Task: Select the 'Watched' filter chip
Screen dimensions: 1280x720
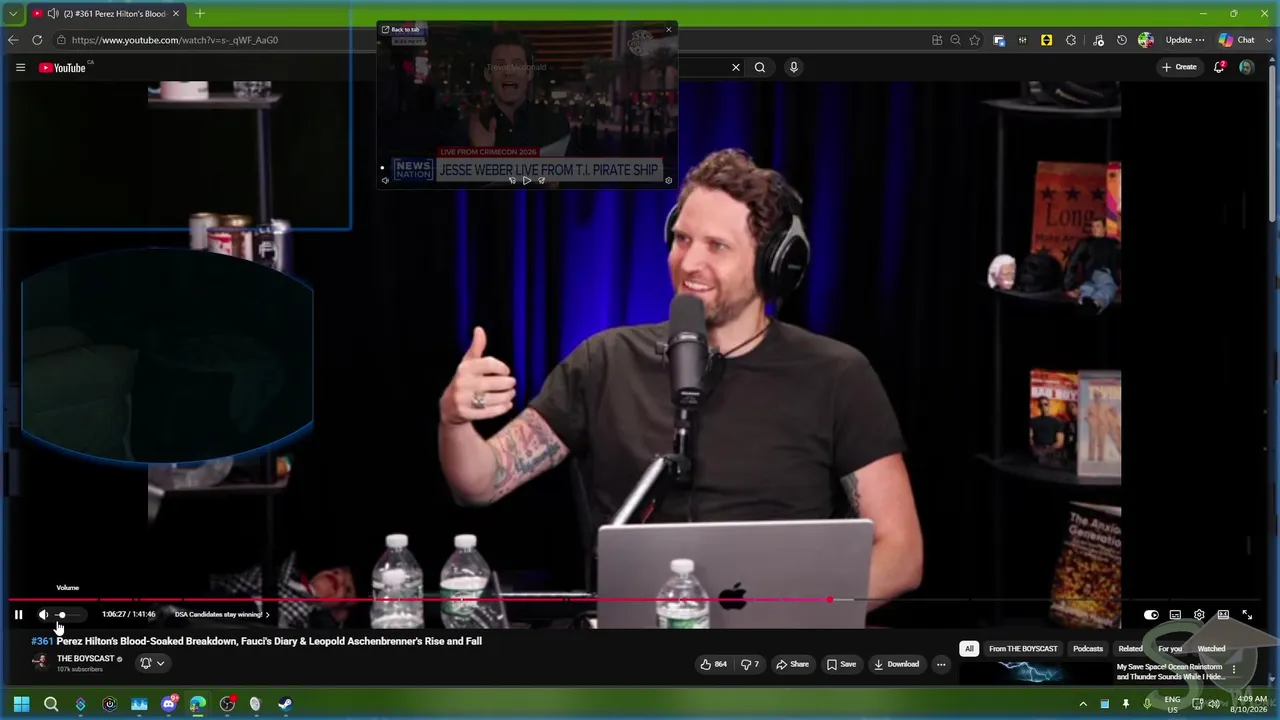Action: (1211, 649)
